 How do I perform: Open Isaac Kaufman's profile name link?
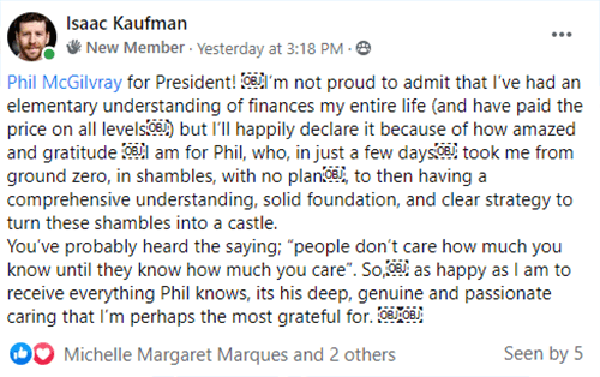click(126, 23)
